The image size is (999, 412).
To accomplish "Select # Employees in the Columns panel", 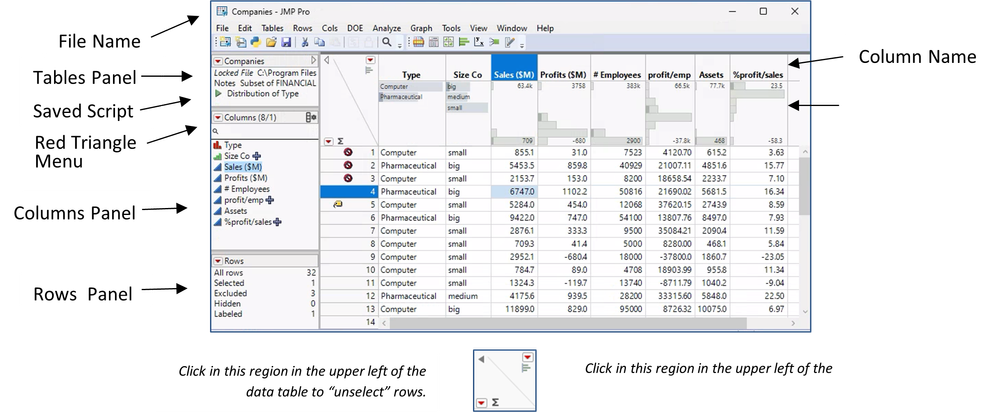I will pos(247,188).
